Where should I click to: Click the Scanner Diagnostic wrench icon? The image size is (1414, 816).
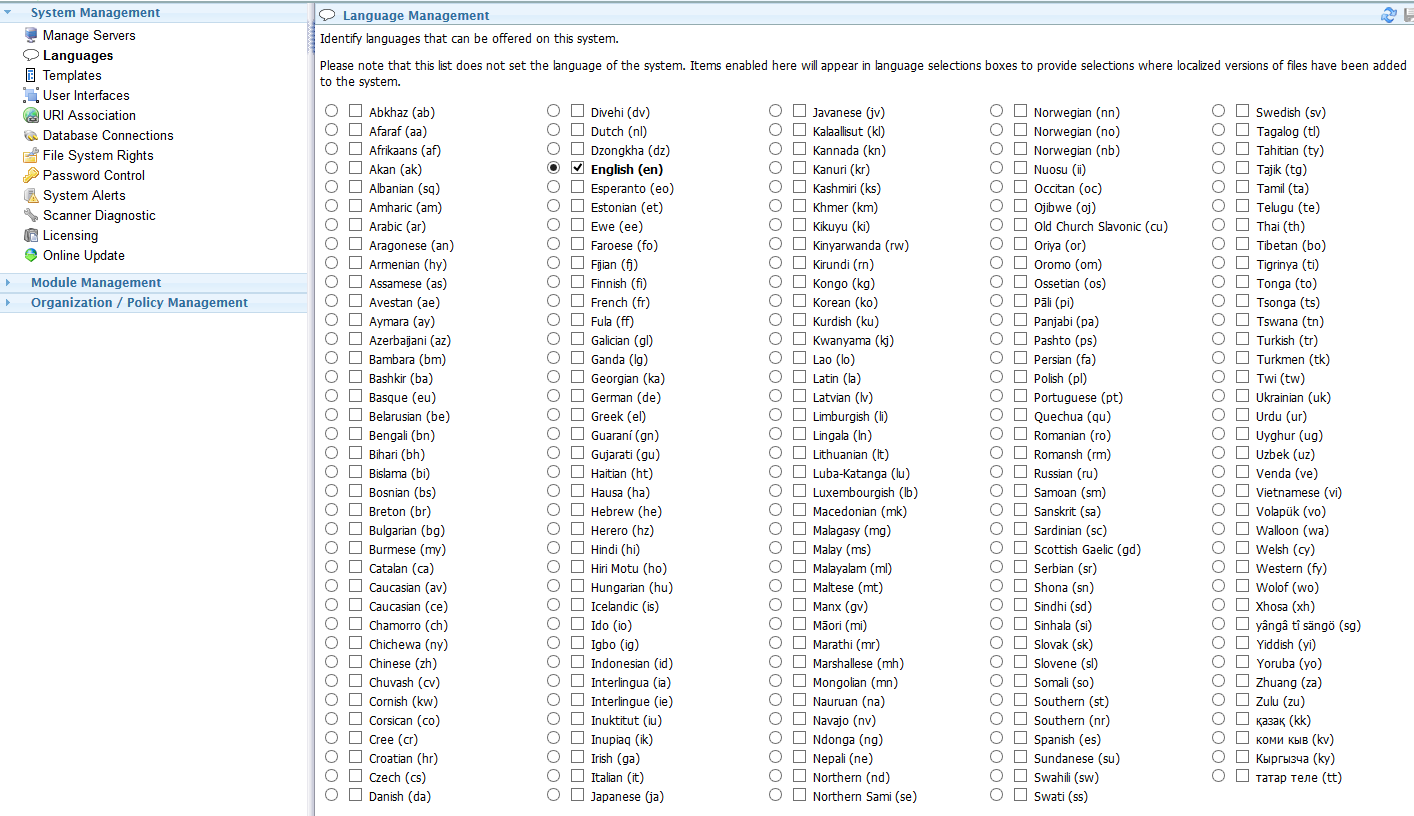31,215
